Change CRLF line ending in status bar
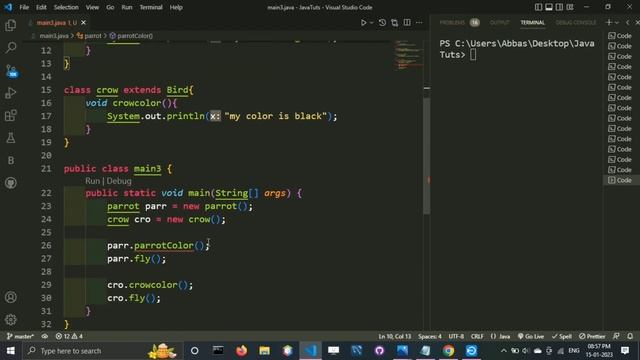The height and width of the screenshot is (360, 640). 477,336
